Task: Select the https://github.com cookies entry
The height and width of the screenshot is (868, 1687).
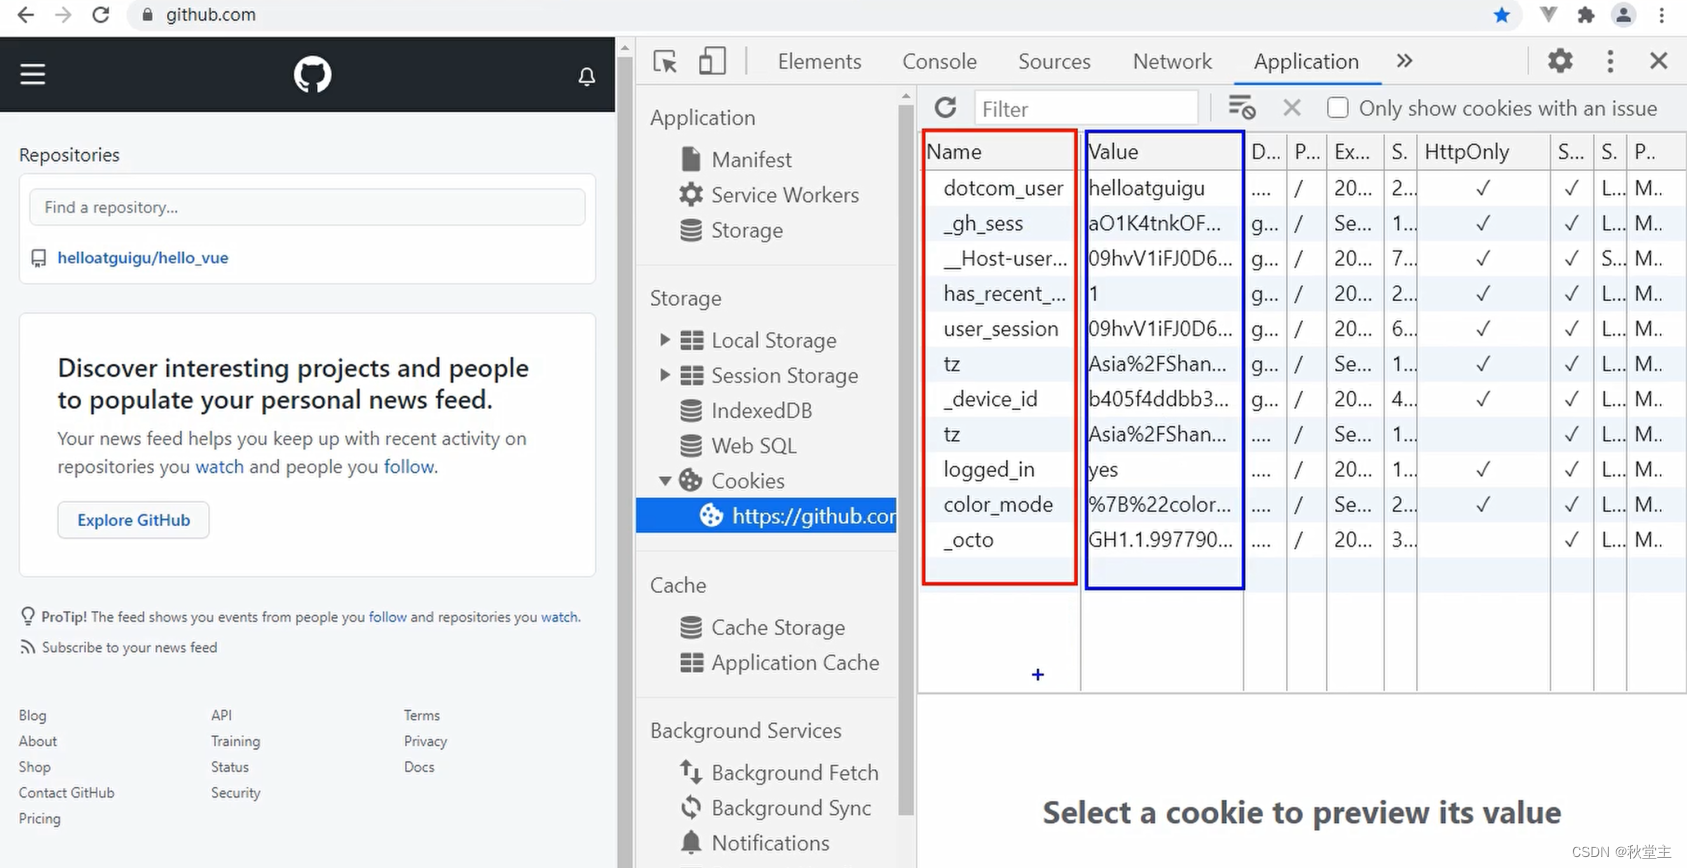Action: tap(766, 516)
